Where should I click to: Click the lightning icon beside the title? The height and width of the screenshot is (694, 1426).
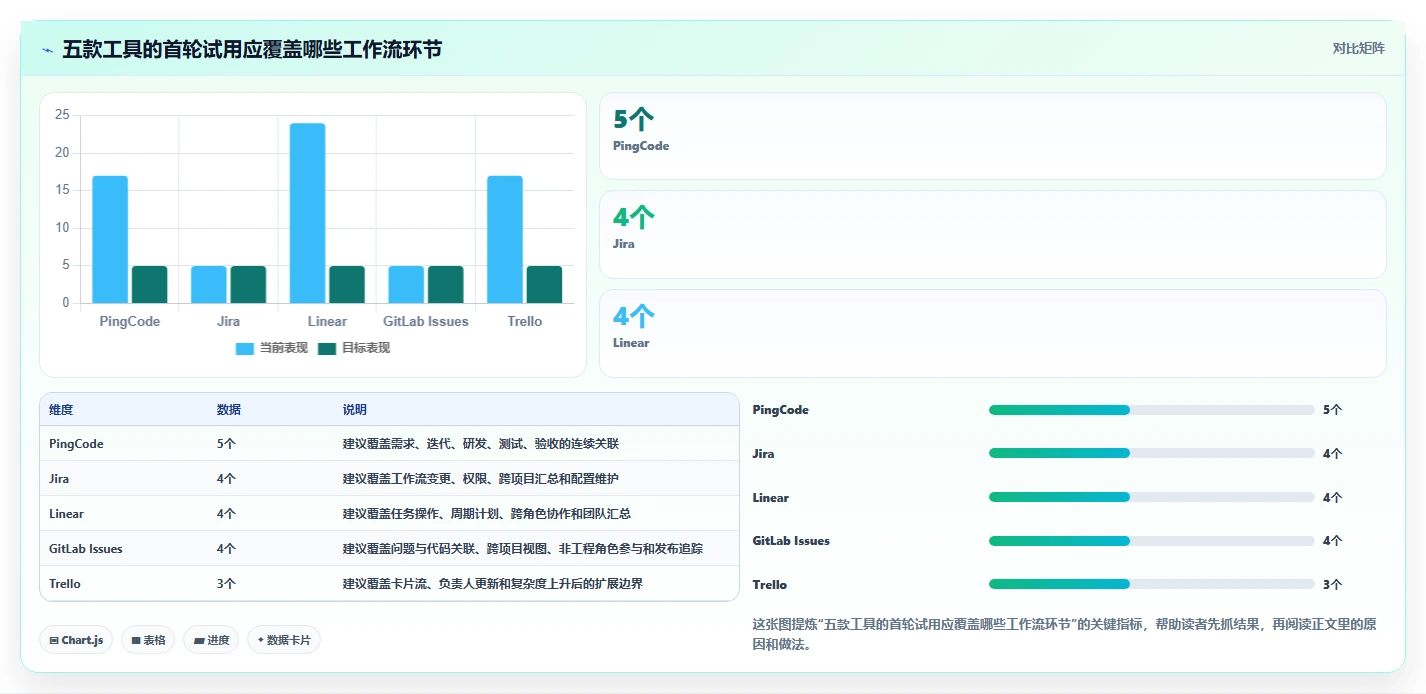(48, 50)
